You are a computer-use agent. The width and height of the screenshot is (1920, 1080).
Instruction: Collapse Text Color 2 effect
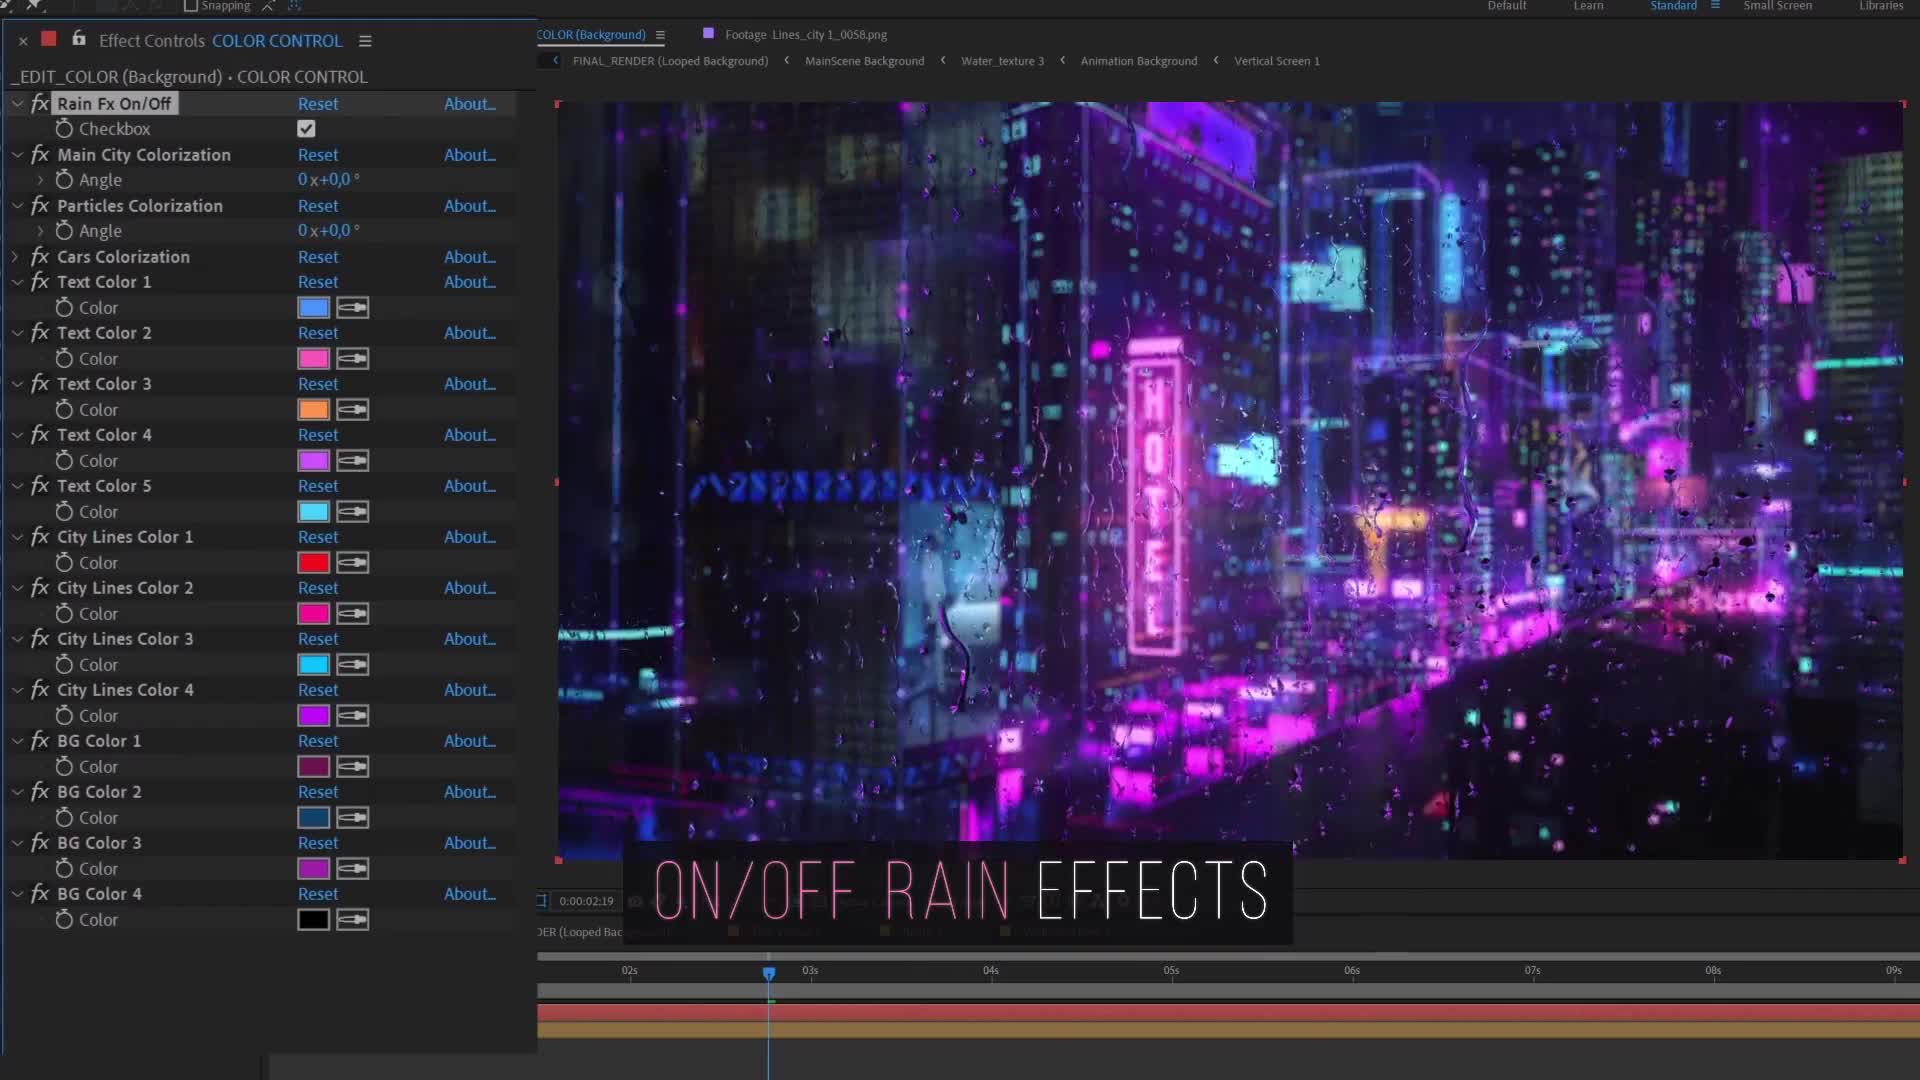point(17,333)
